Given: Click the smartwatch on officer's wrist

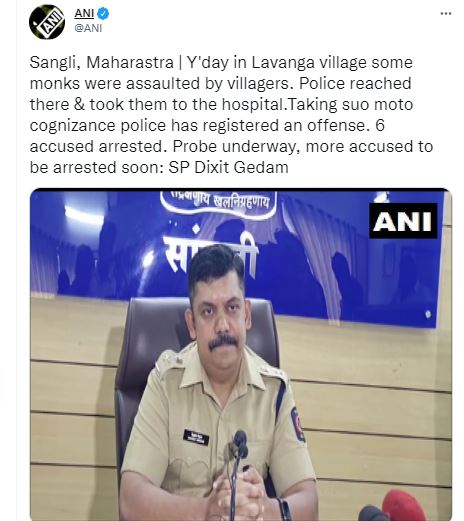Looking at the screenshot, I should click(x=285, y=509).
